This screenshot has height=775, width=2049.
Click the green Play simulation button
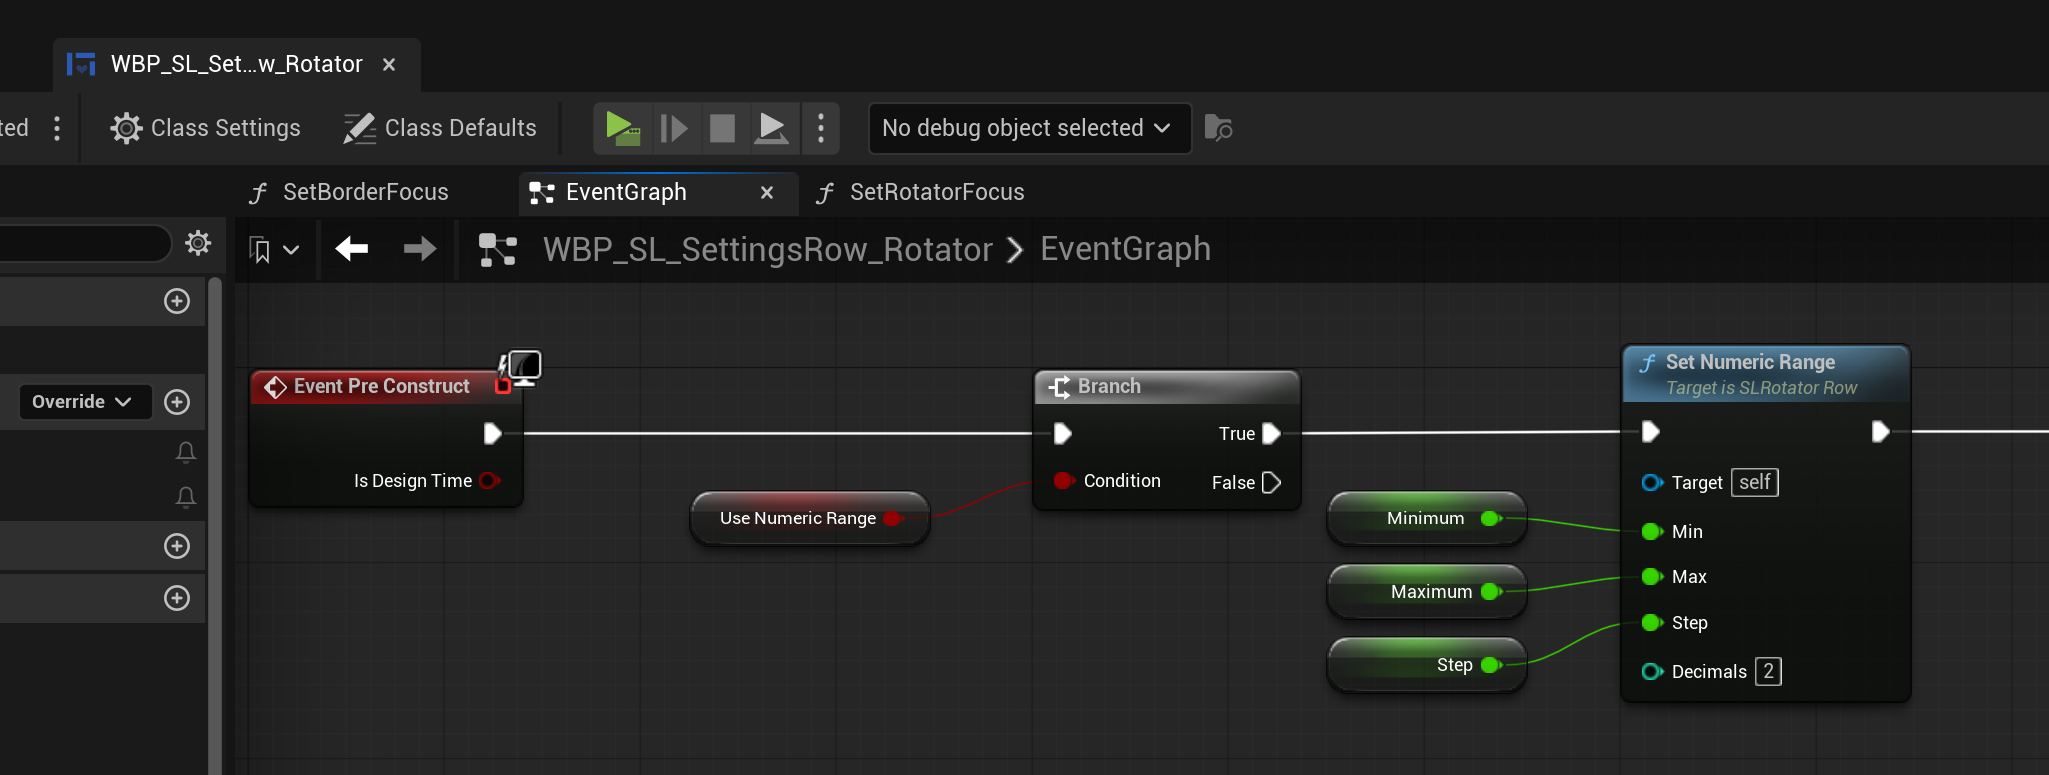622,128
